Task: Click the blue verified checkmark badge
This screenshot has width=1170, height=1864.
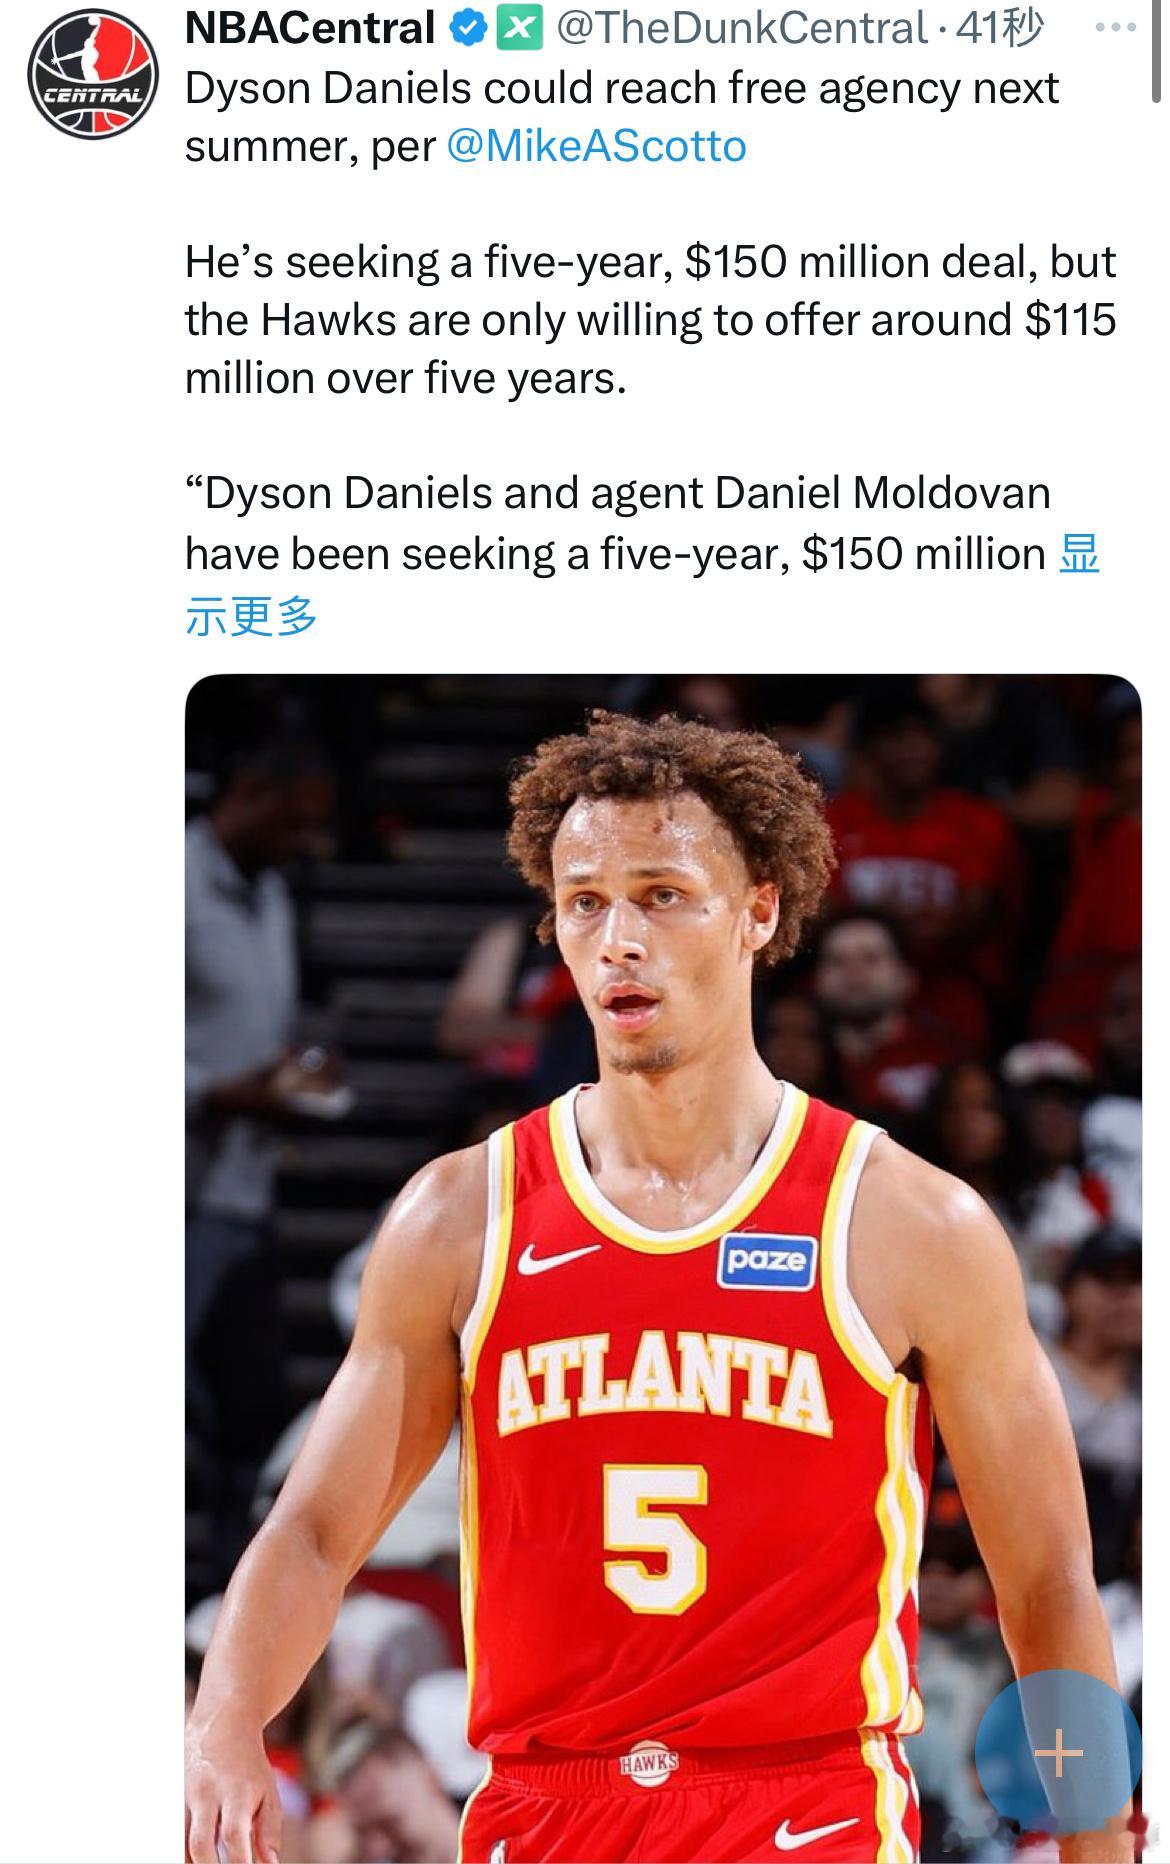Action: click(467, 28)
